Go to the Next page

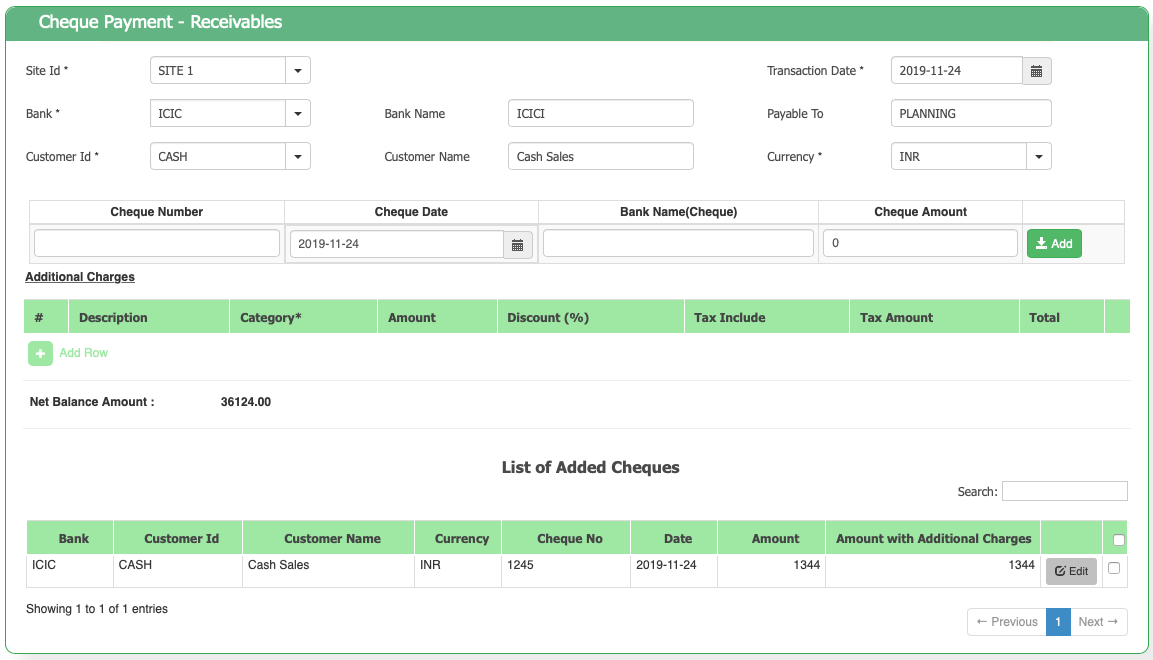(1098, 622)
